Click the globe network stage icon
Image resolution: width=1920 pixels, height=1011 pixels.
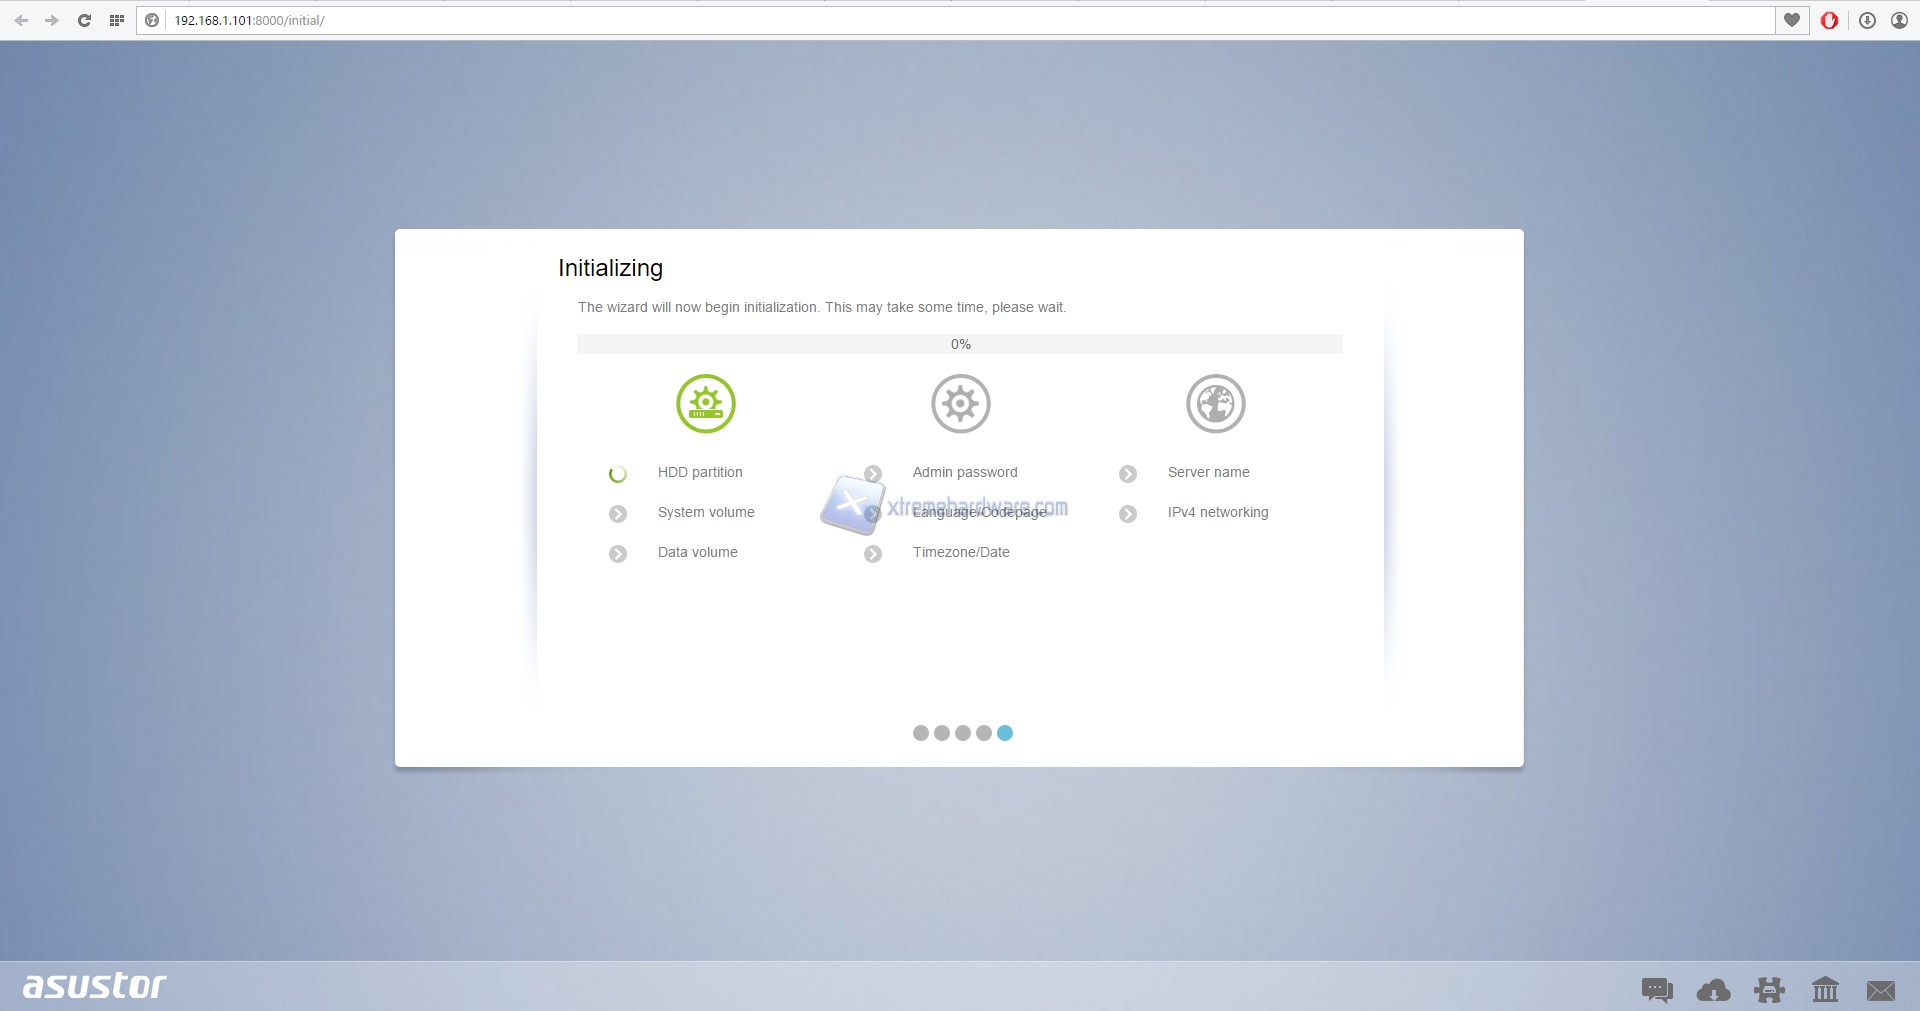click(1215, 404)
